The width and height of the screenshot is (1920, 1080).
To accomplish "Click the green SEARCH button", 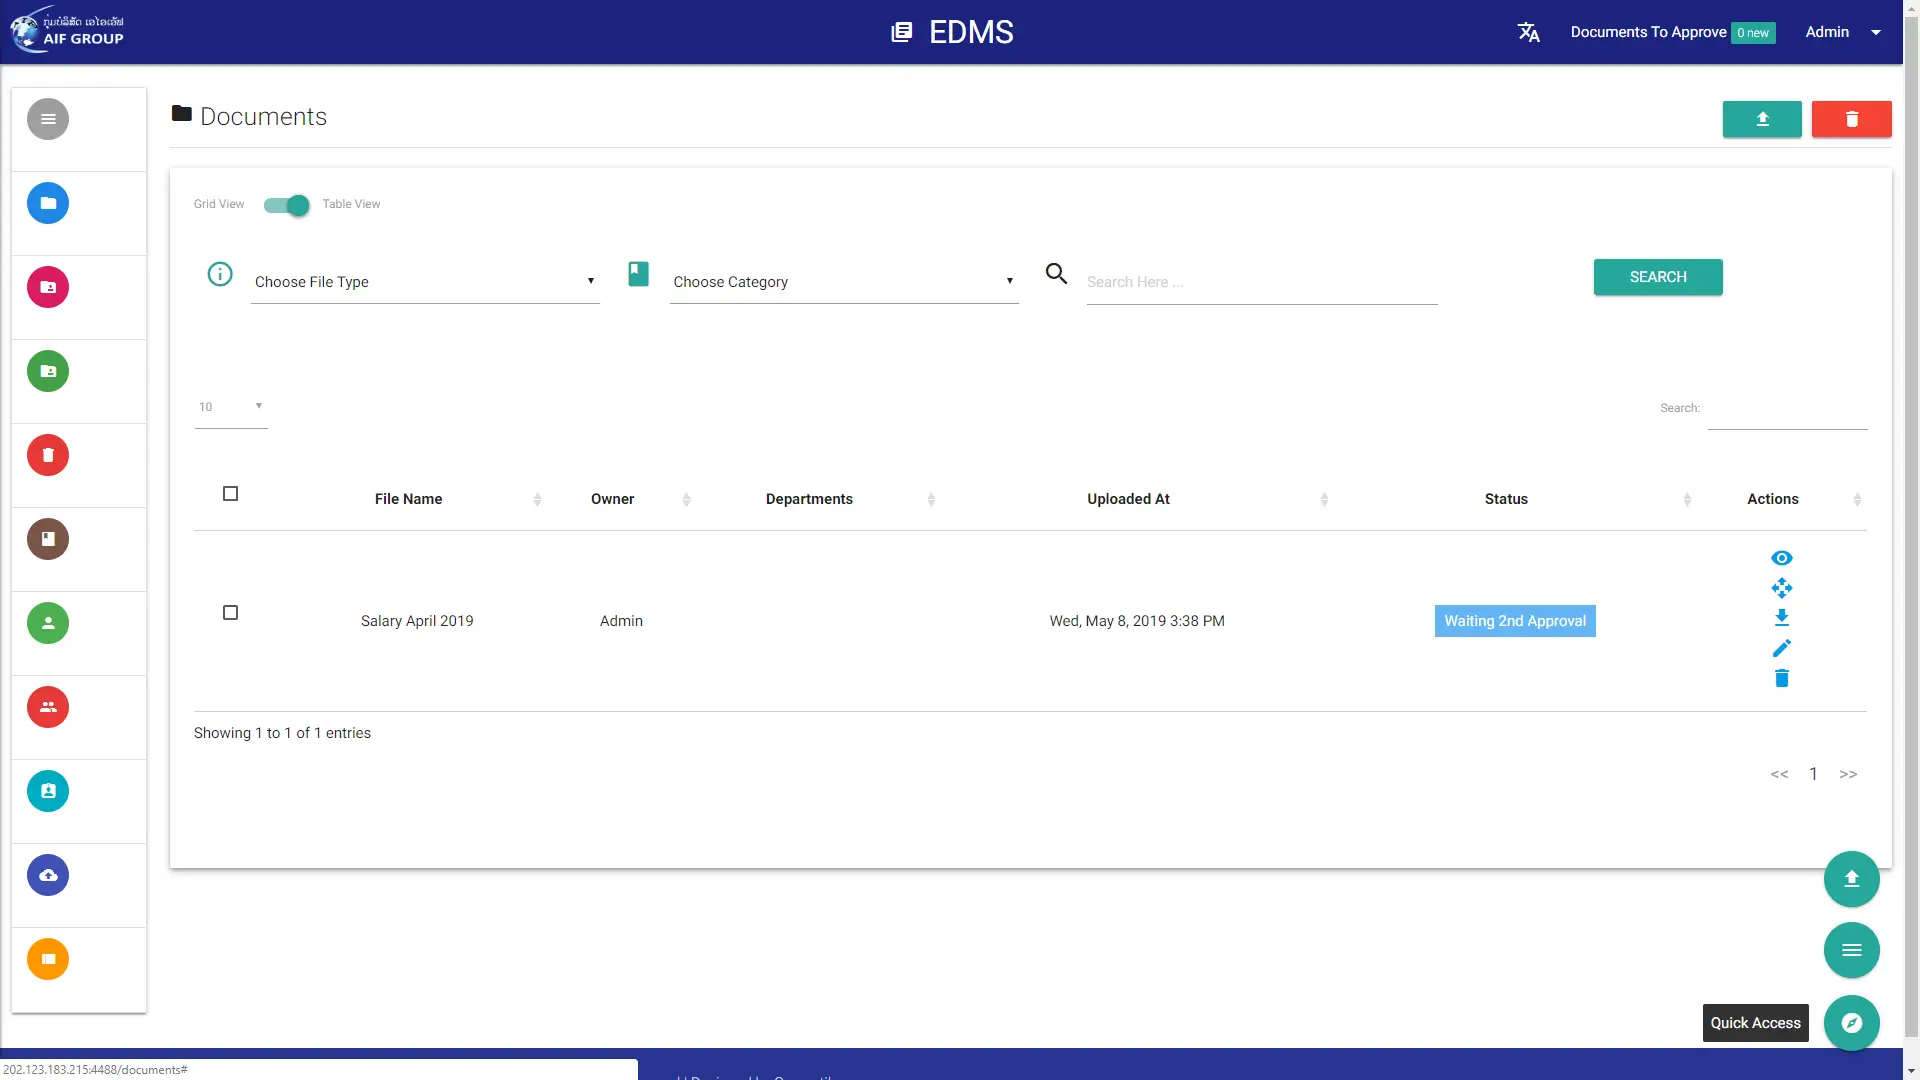I will (1658, 277).
